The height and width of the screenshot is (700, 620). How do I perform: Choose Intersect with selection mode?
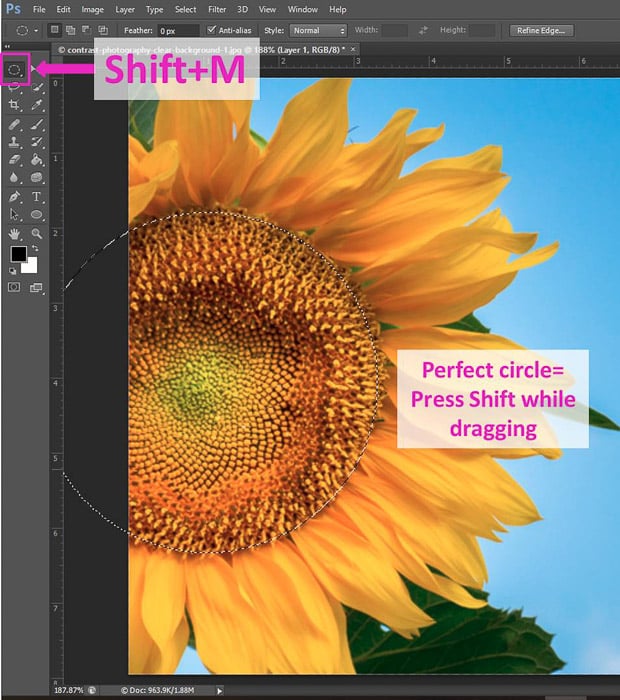[103, 30]
